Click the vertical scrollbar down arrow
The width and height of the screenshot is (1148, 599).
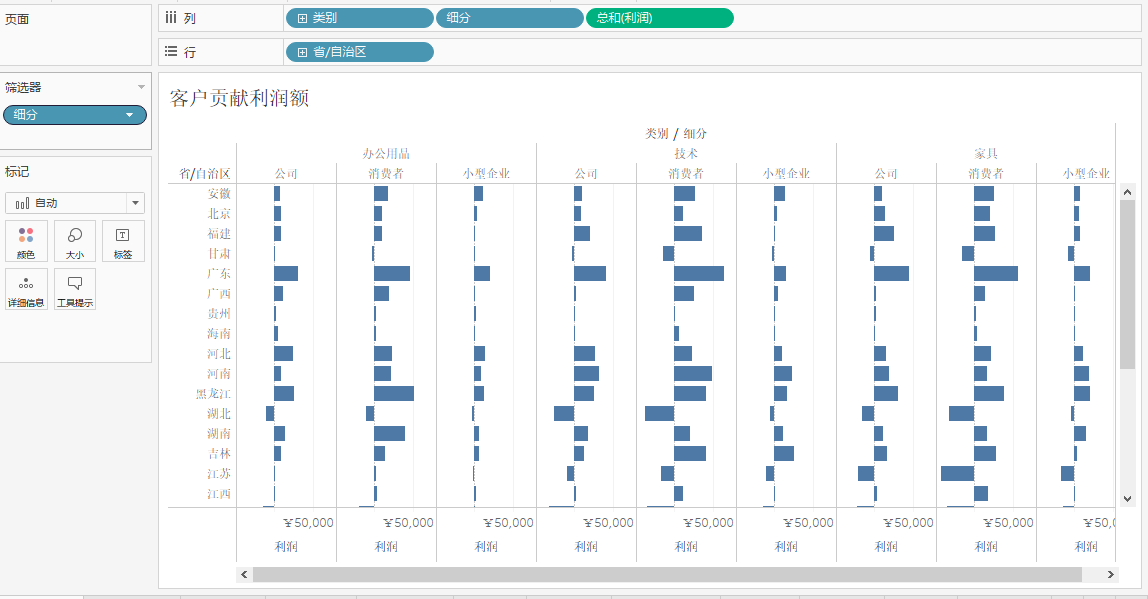pyautogui.click(x=1127, y=498)
